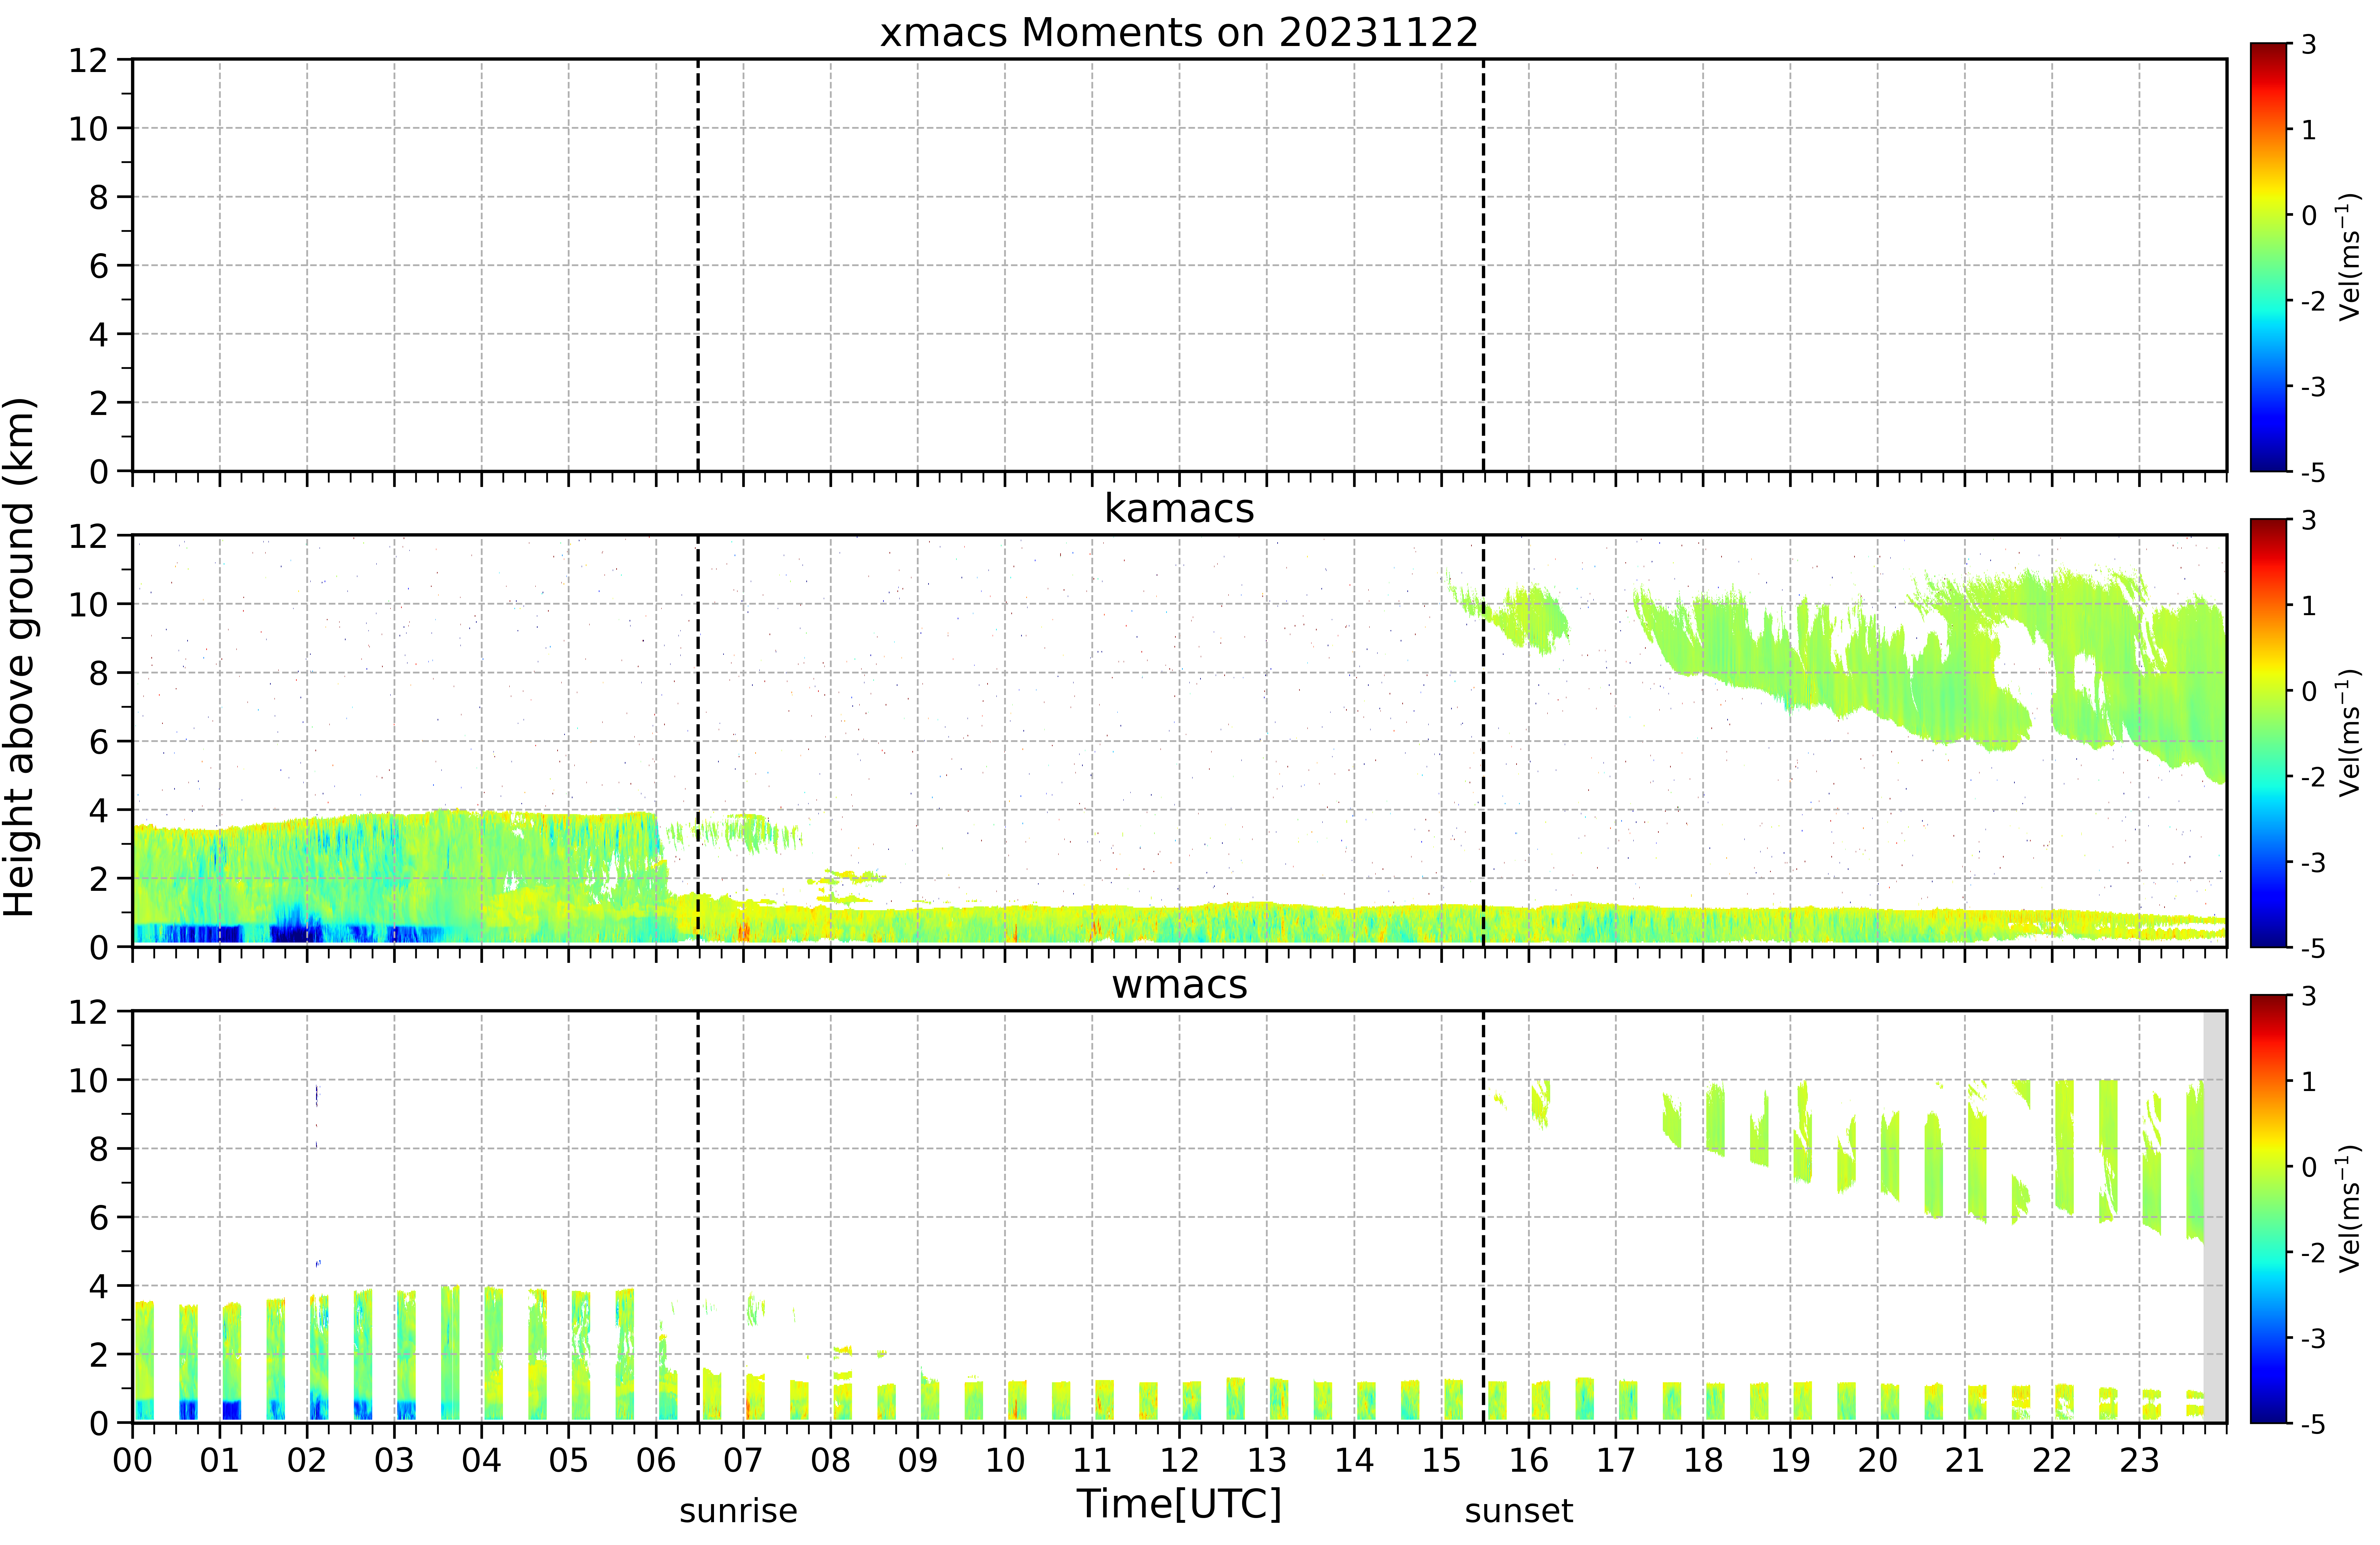The height and width of the screenshot is (1545, 2380).
Task: Click the "Height above ground (km)" axis label
Action: click(x=20, y=657)
